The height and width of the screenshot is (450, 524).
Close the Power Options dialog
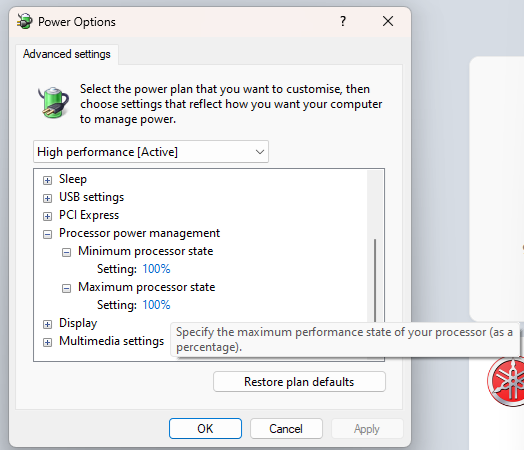(x=388, y=21)
